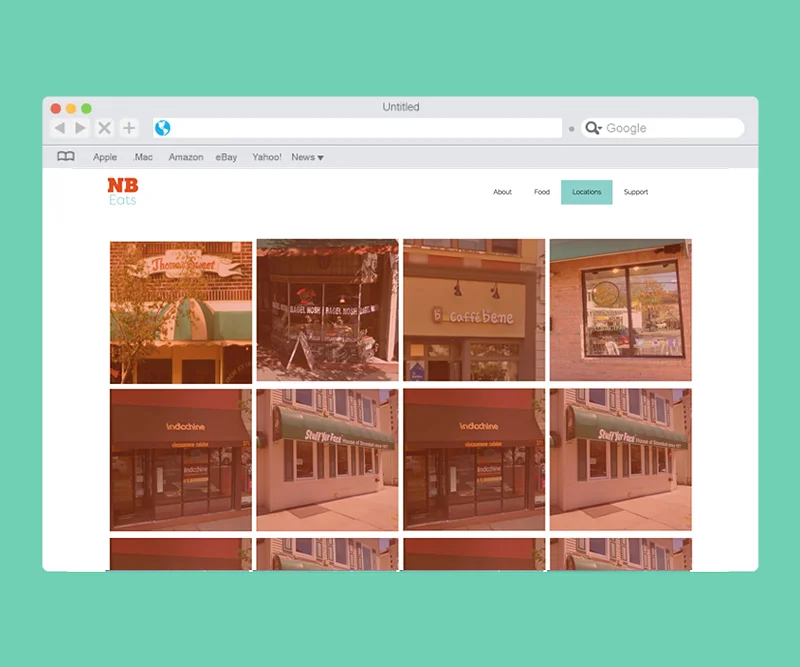Click the Google search field
The image size is (800, 667).
click(663, 128)
